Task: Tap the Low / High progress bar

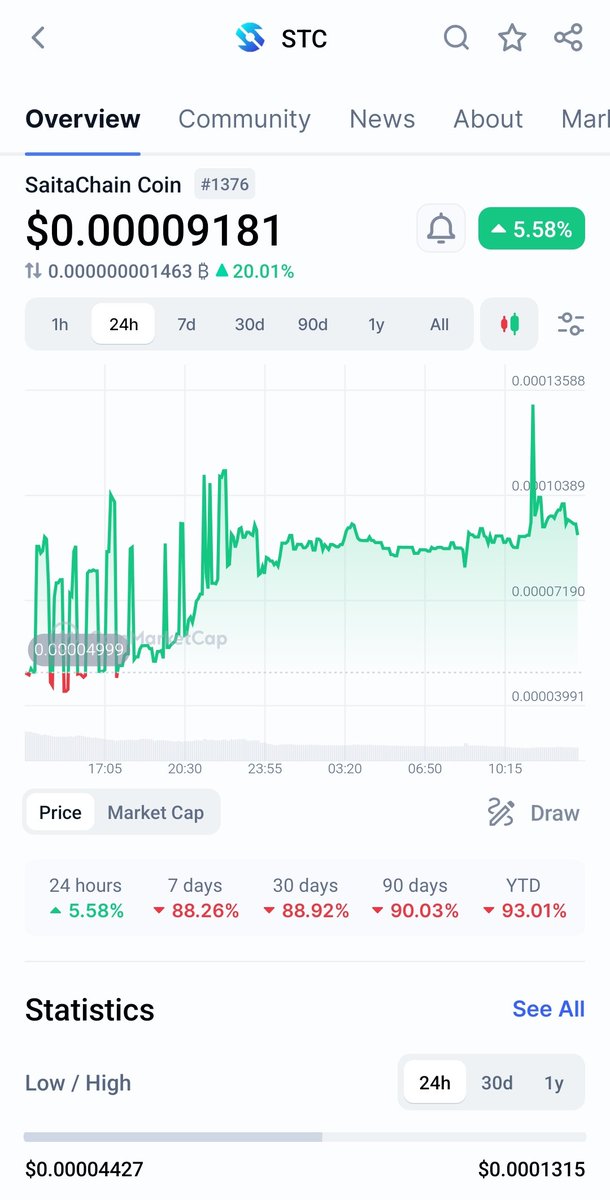Action: coord(305,1137)
